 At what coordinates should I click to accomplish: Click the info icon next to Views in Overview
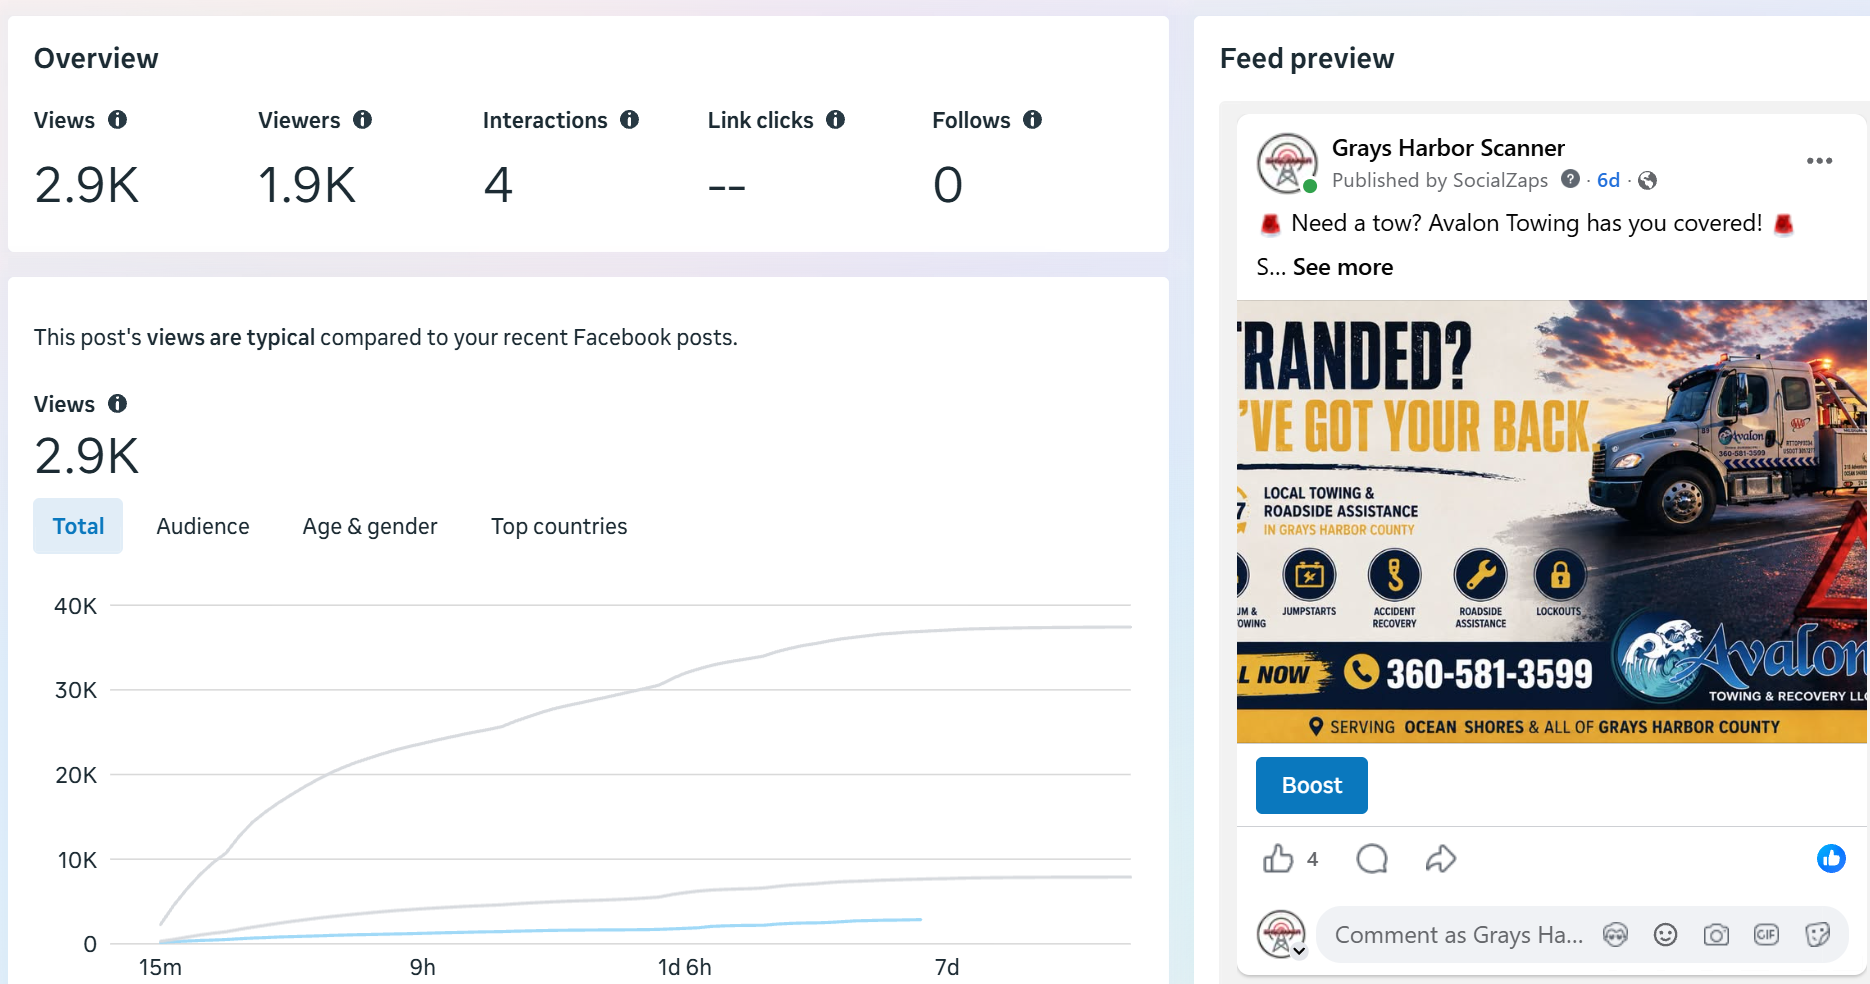[x=118, y=120]
